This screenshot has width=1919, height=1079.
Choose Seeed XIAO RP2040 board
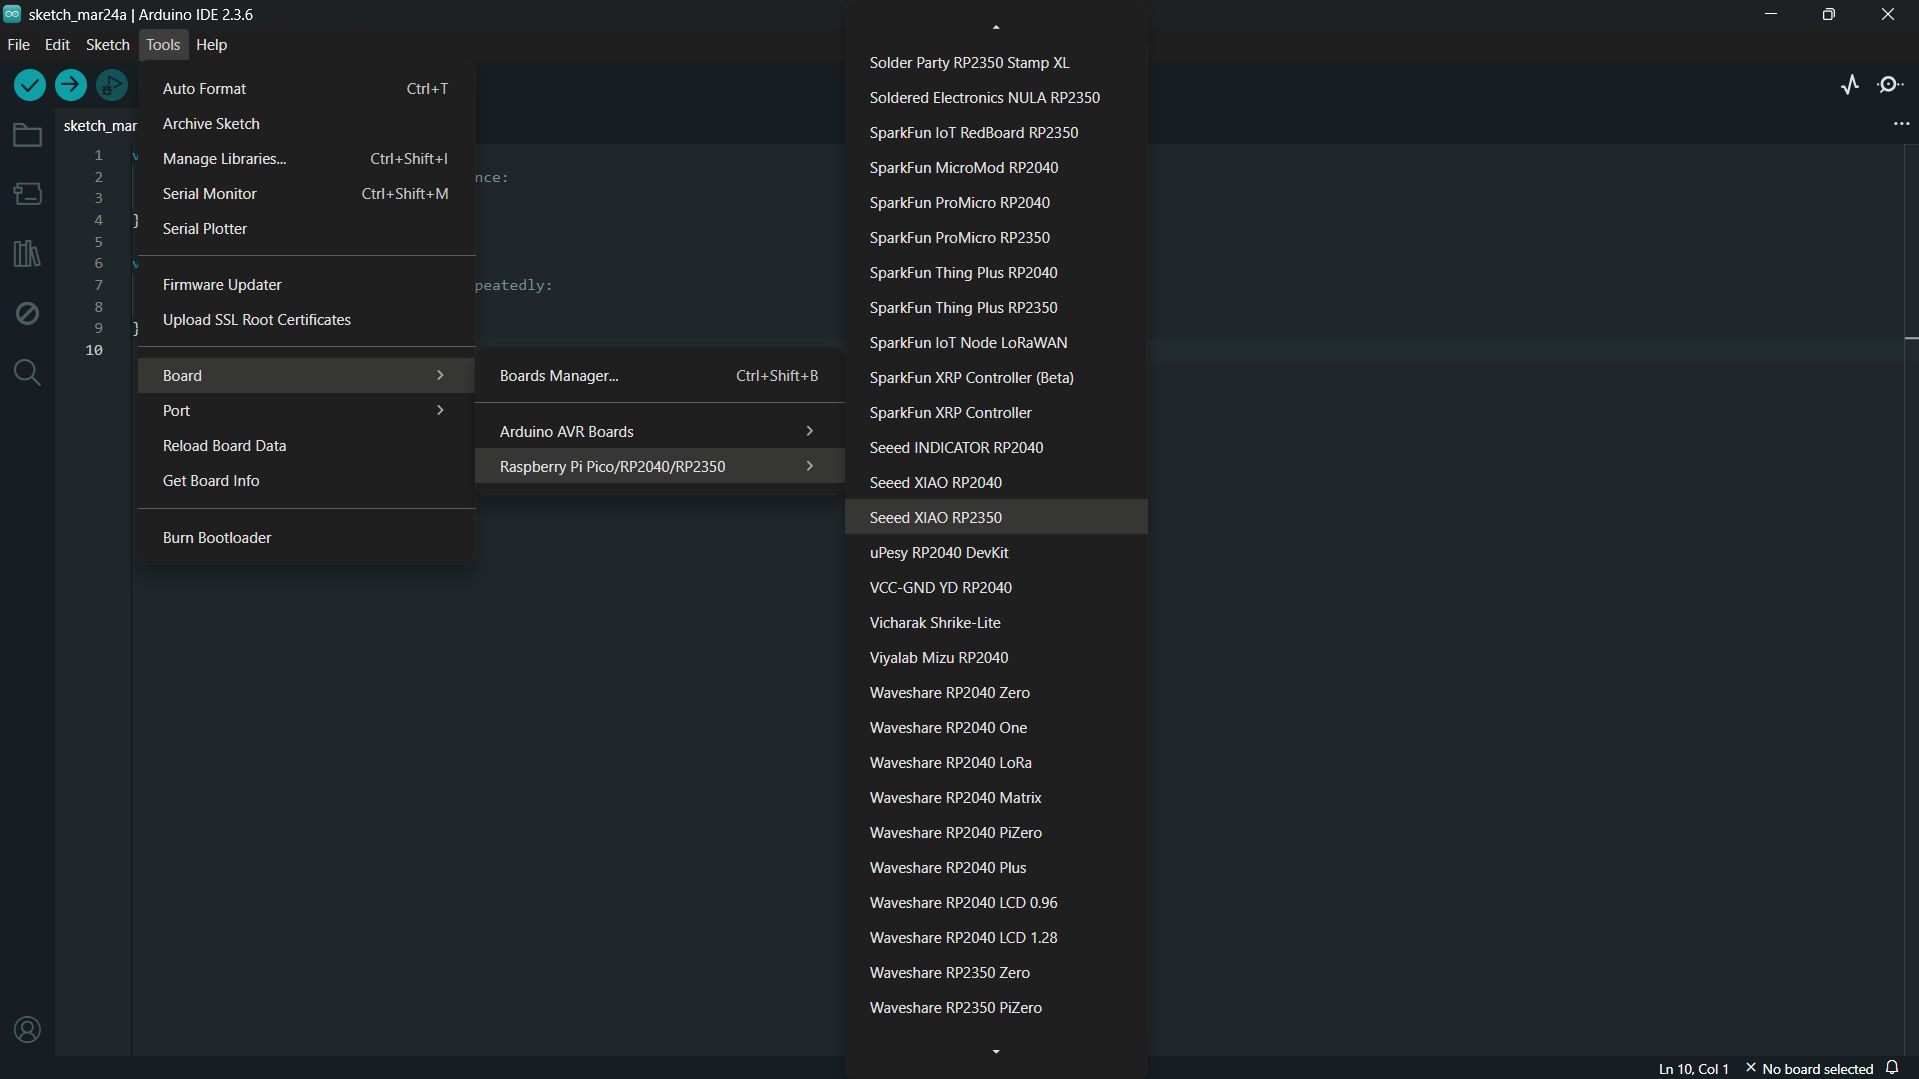pos(996,483)
